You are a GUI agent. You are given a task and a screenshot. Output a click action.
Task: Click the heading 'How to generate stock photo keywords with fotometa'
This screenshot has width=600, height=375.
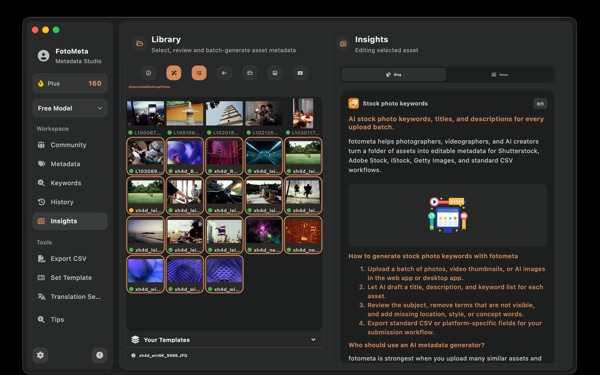click(433, 256)
